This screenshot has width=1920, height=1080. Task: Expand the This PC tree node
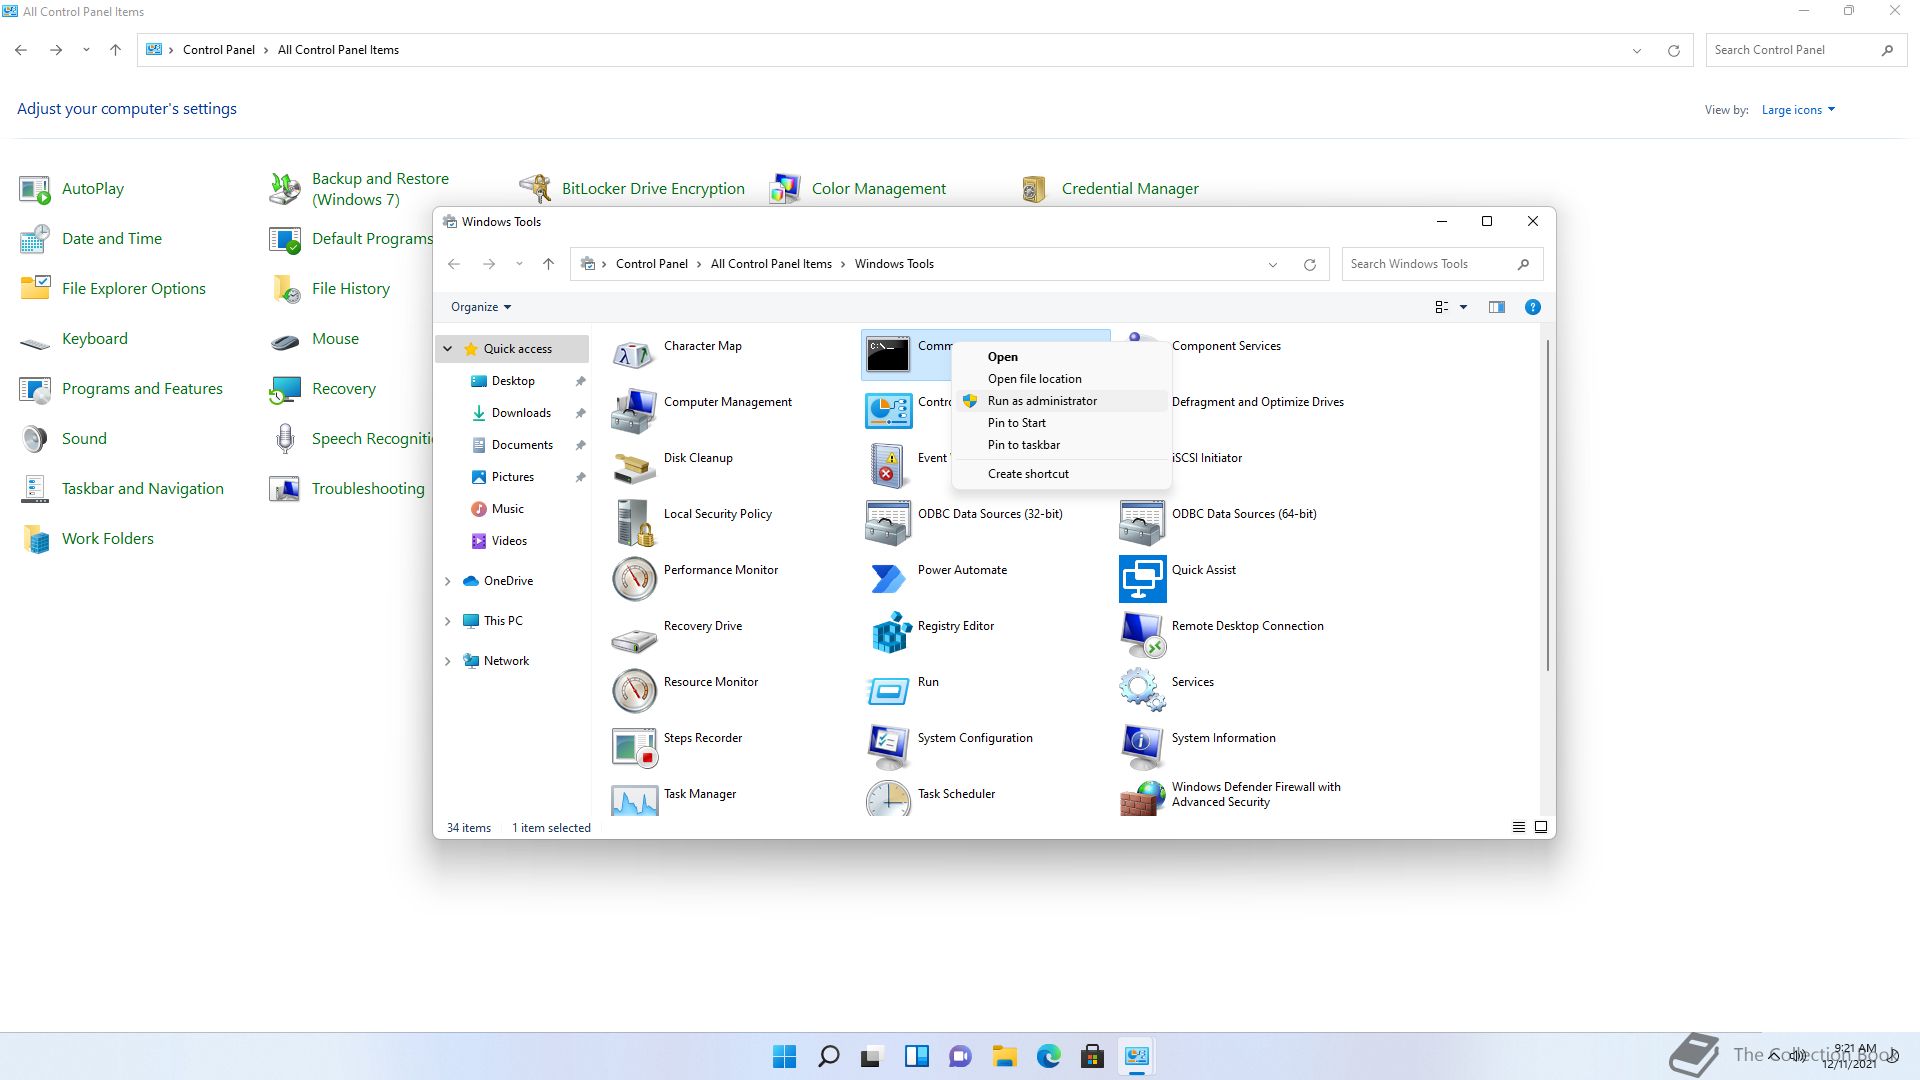tap(448, 621)
